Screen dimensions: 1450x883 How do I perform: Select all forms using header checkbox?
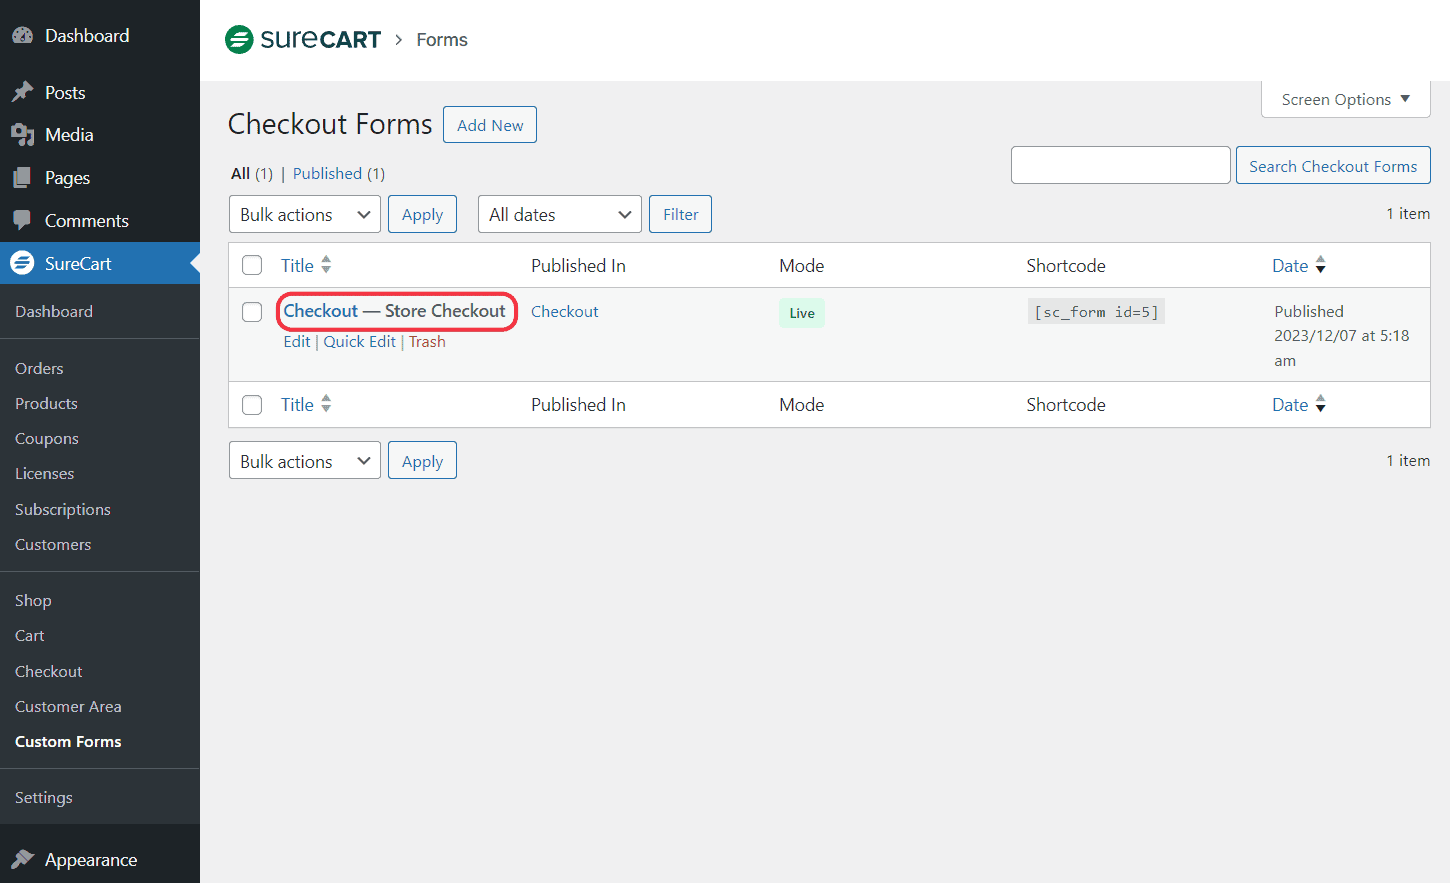click(x=252, y=265)
